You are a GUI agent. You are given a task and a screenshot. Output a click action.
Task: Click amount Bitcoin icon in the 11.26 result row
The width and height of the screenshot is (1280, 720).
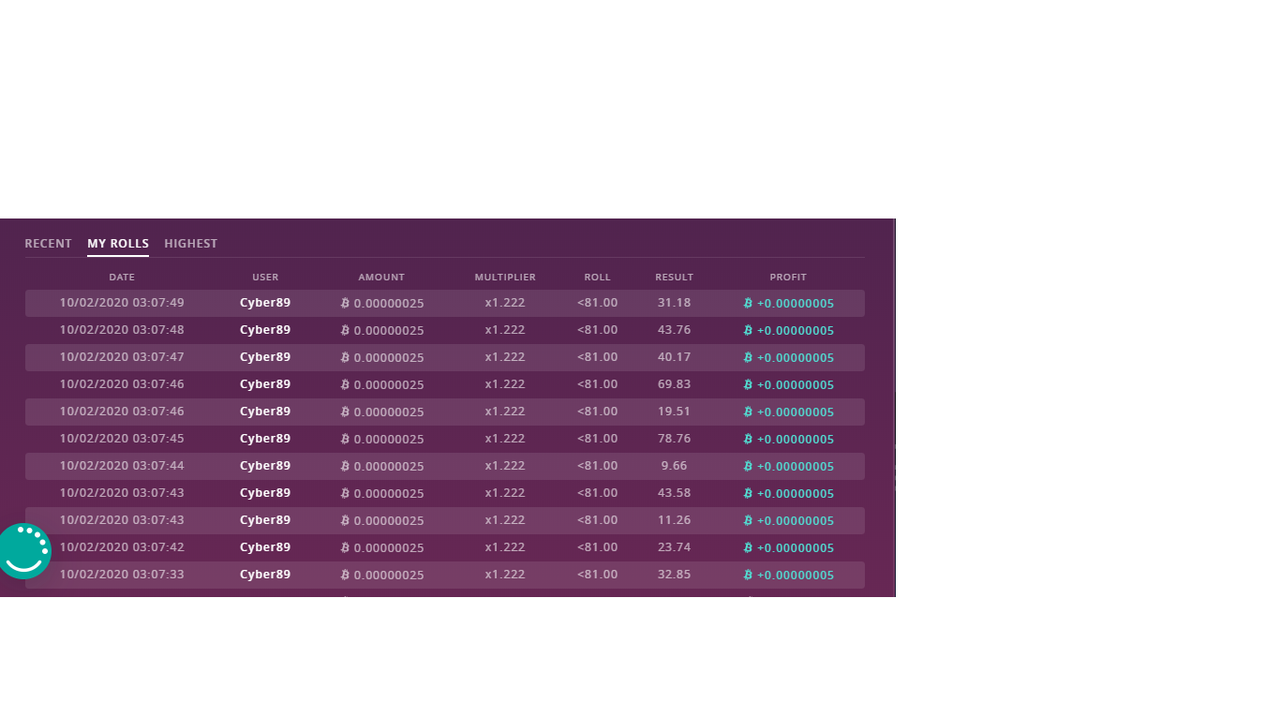coord(345,521)
